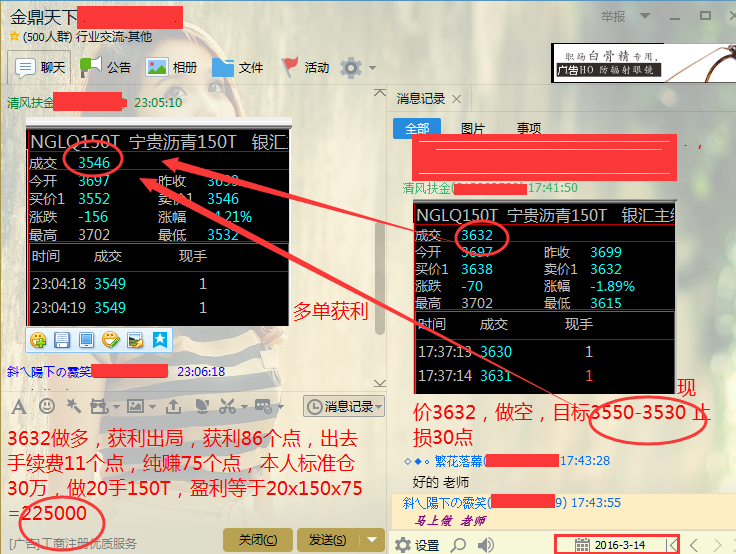Click the upload file icon
The height and width of the screenshot is (554, 736).
coord(173,407)
